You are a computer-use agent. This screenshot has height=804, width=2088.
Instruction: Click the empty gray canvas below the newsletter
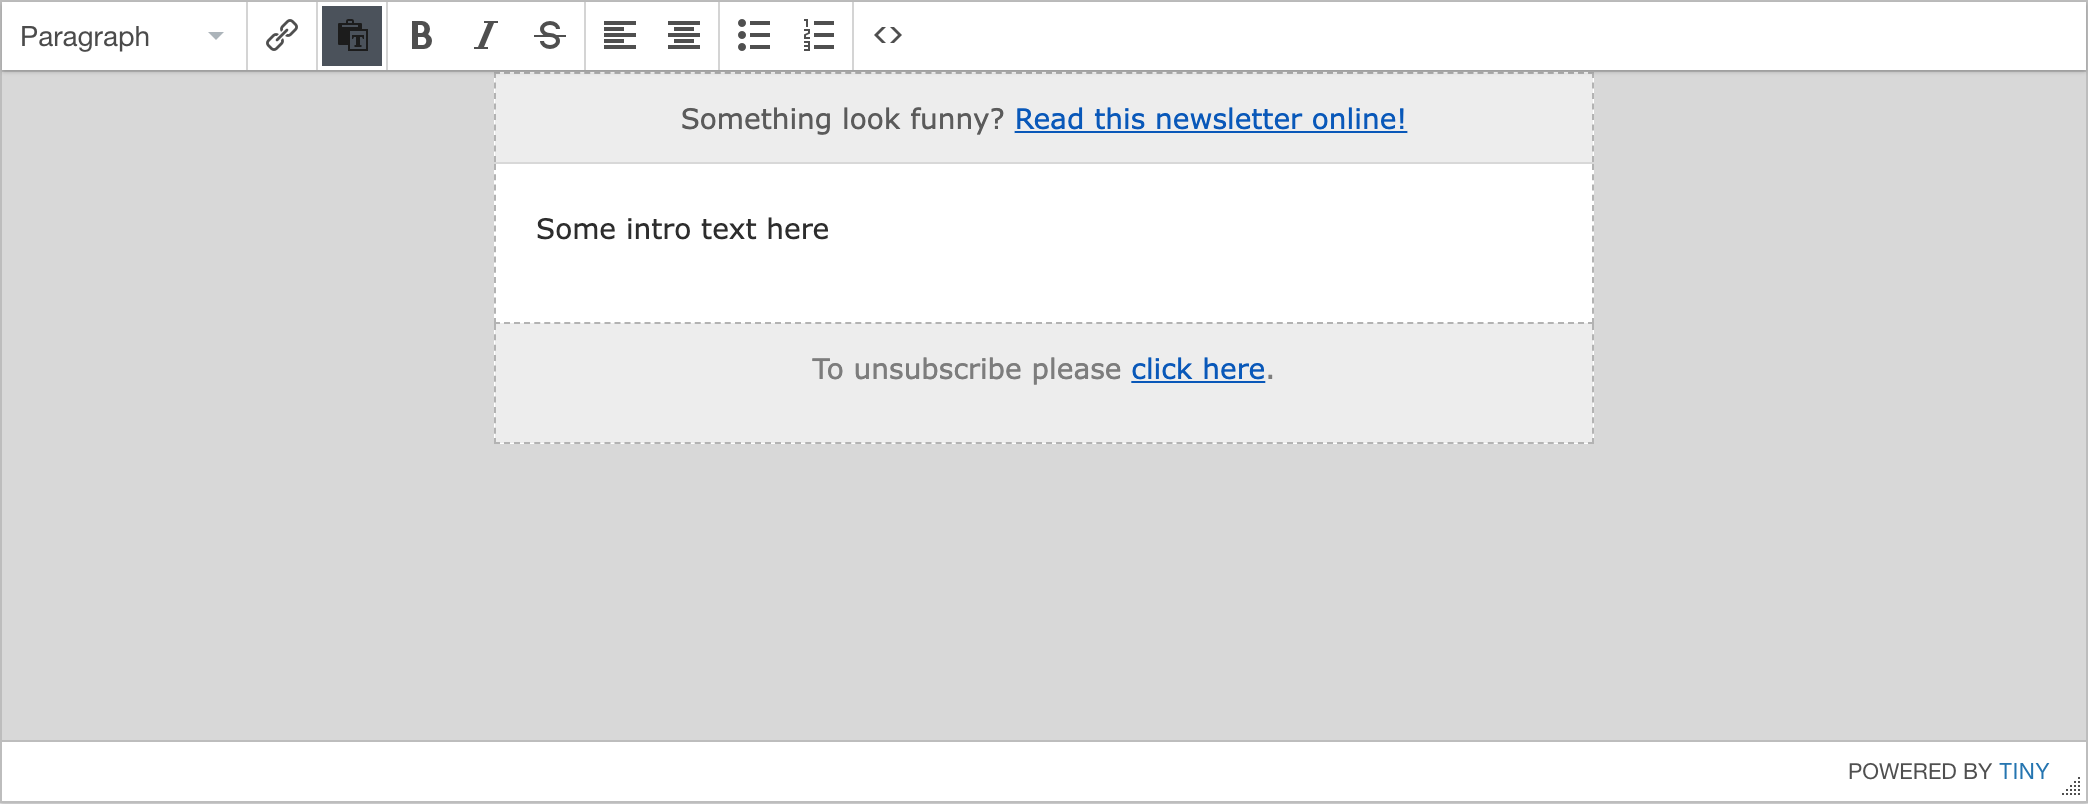(x=1043, y=590)
